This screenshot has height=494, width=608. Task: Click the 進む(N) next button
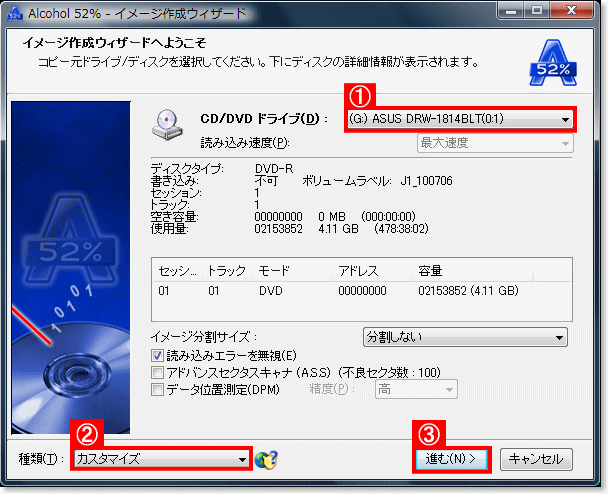(x=452, y=459)
